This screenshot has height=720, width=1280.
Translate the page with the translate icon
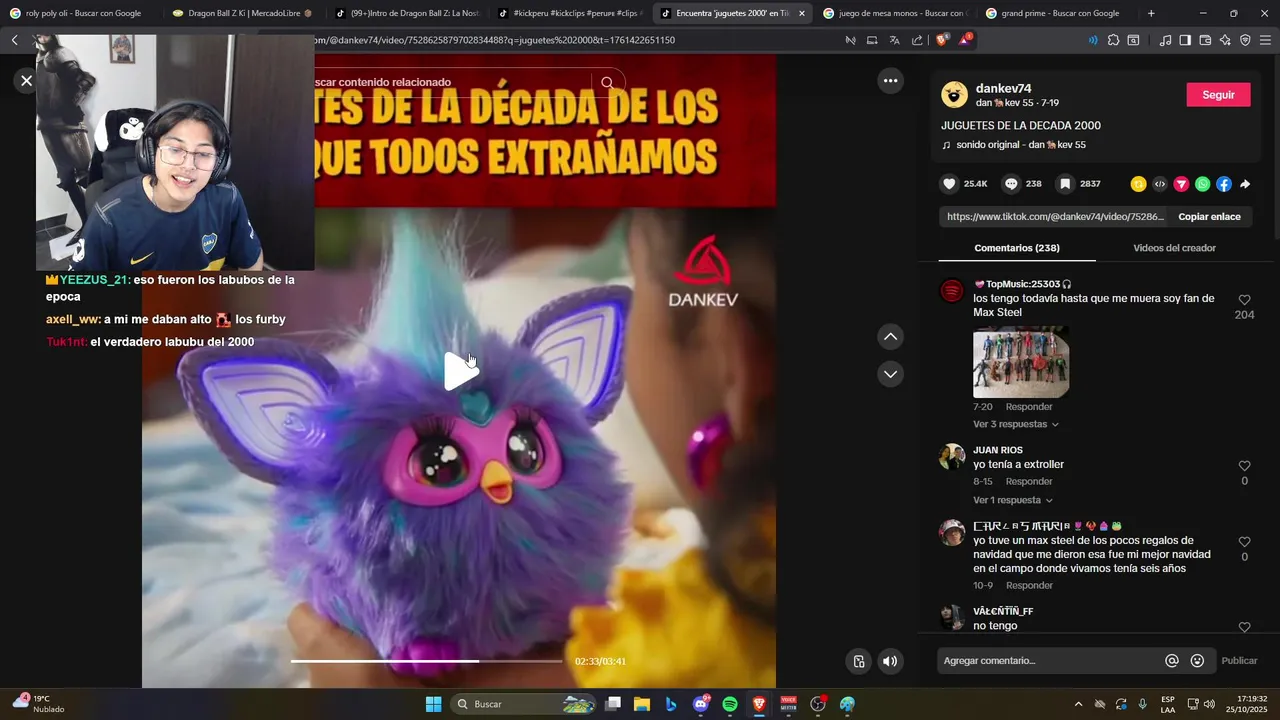(894, 40)
